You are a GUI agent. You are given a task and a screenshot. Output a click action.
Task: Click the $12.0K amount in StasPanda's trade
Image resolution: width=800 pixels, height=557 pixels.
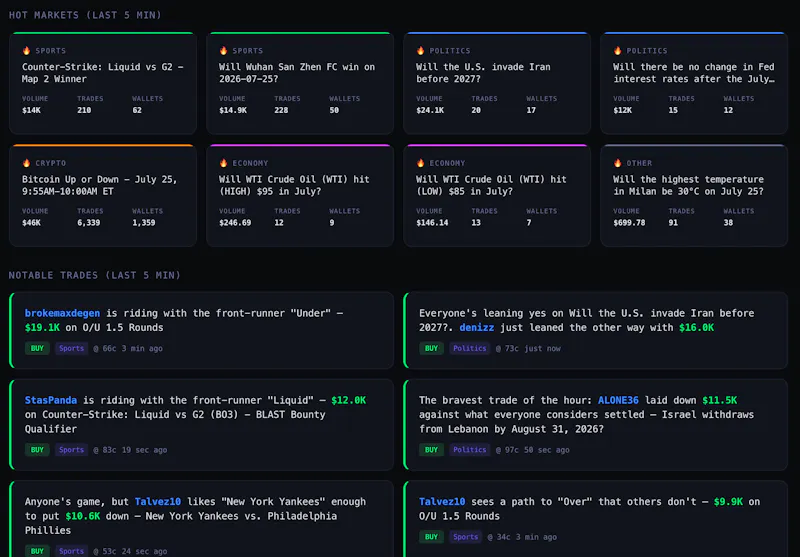[348, 400]
